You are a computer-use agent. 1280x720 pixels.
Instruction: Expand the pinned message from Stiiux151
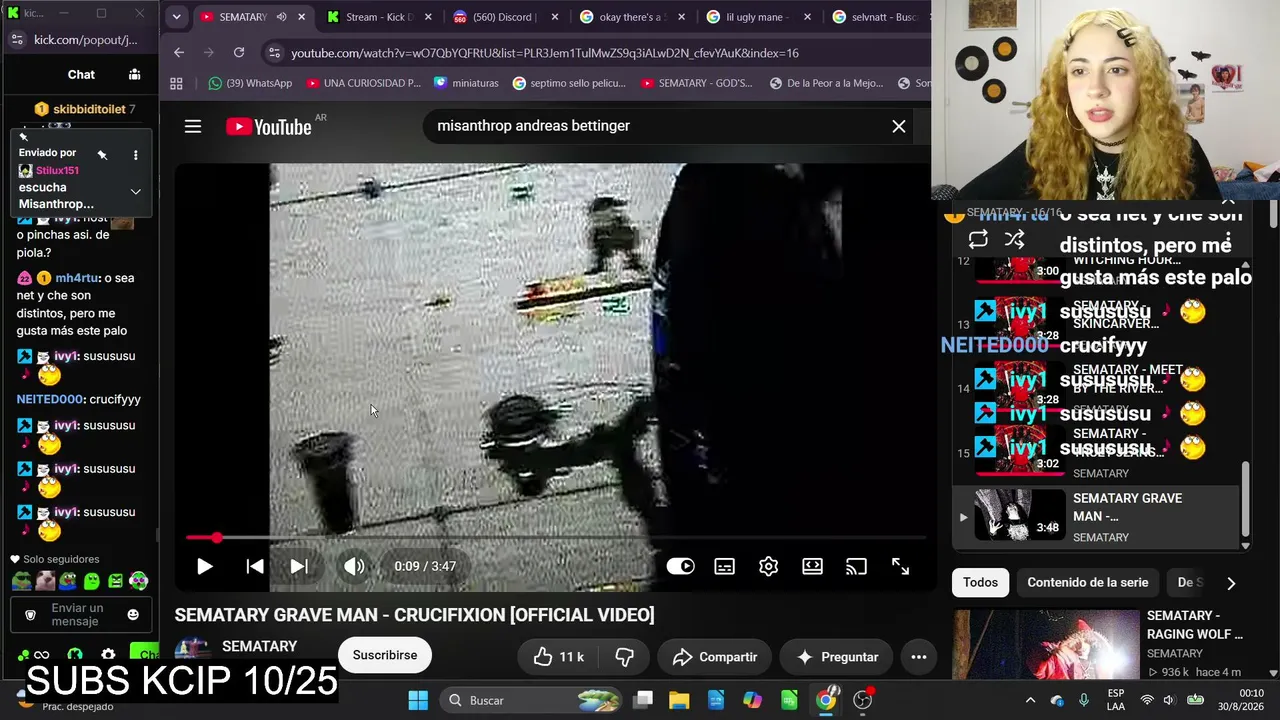[135, 191]
